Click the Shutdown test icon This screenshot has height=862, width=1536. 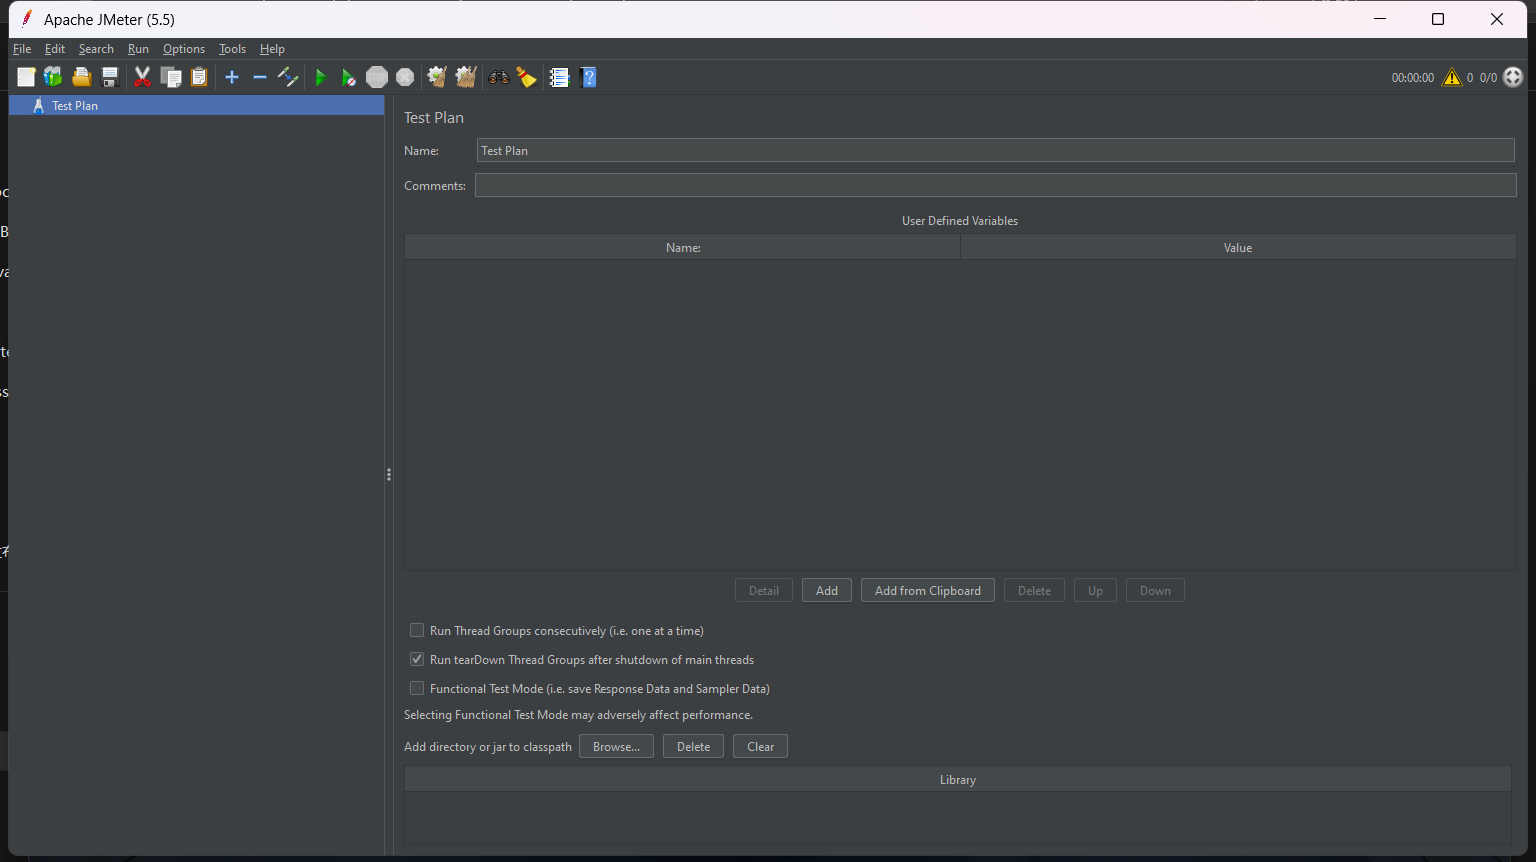point(405,77)
